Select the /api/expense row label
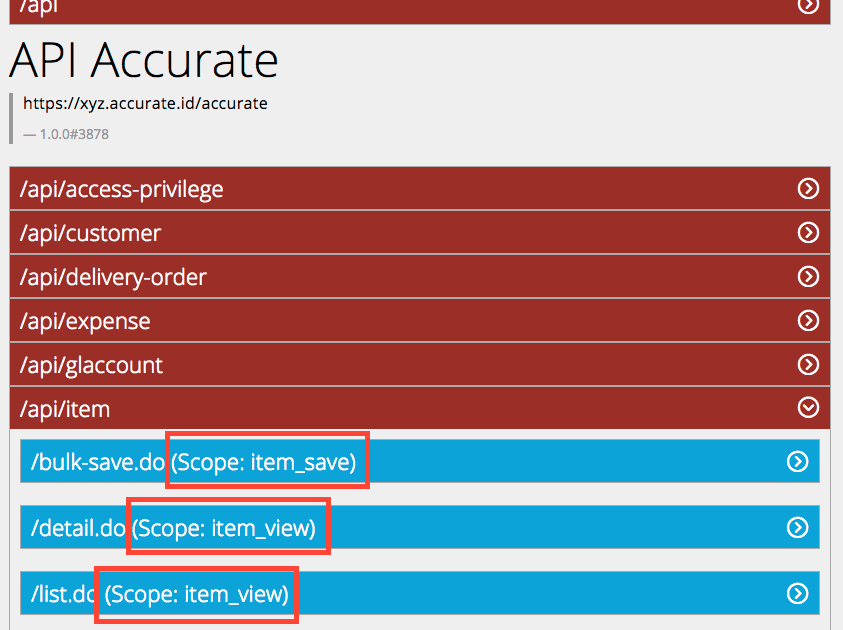This screenshot has height=630, width=843. coord(85,322)
